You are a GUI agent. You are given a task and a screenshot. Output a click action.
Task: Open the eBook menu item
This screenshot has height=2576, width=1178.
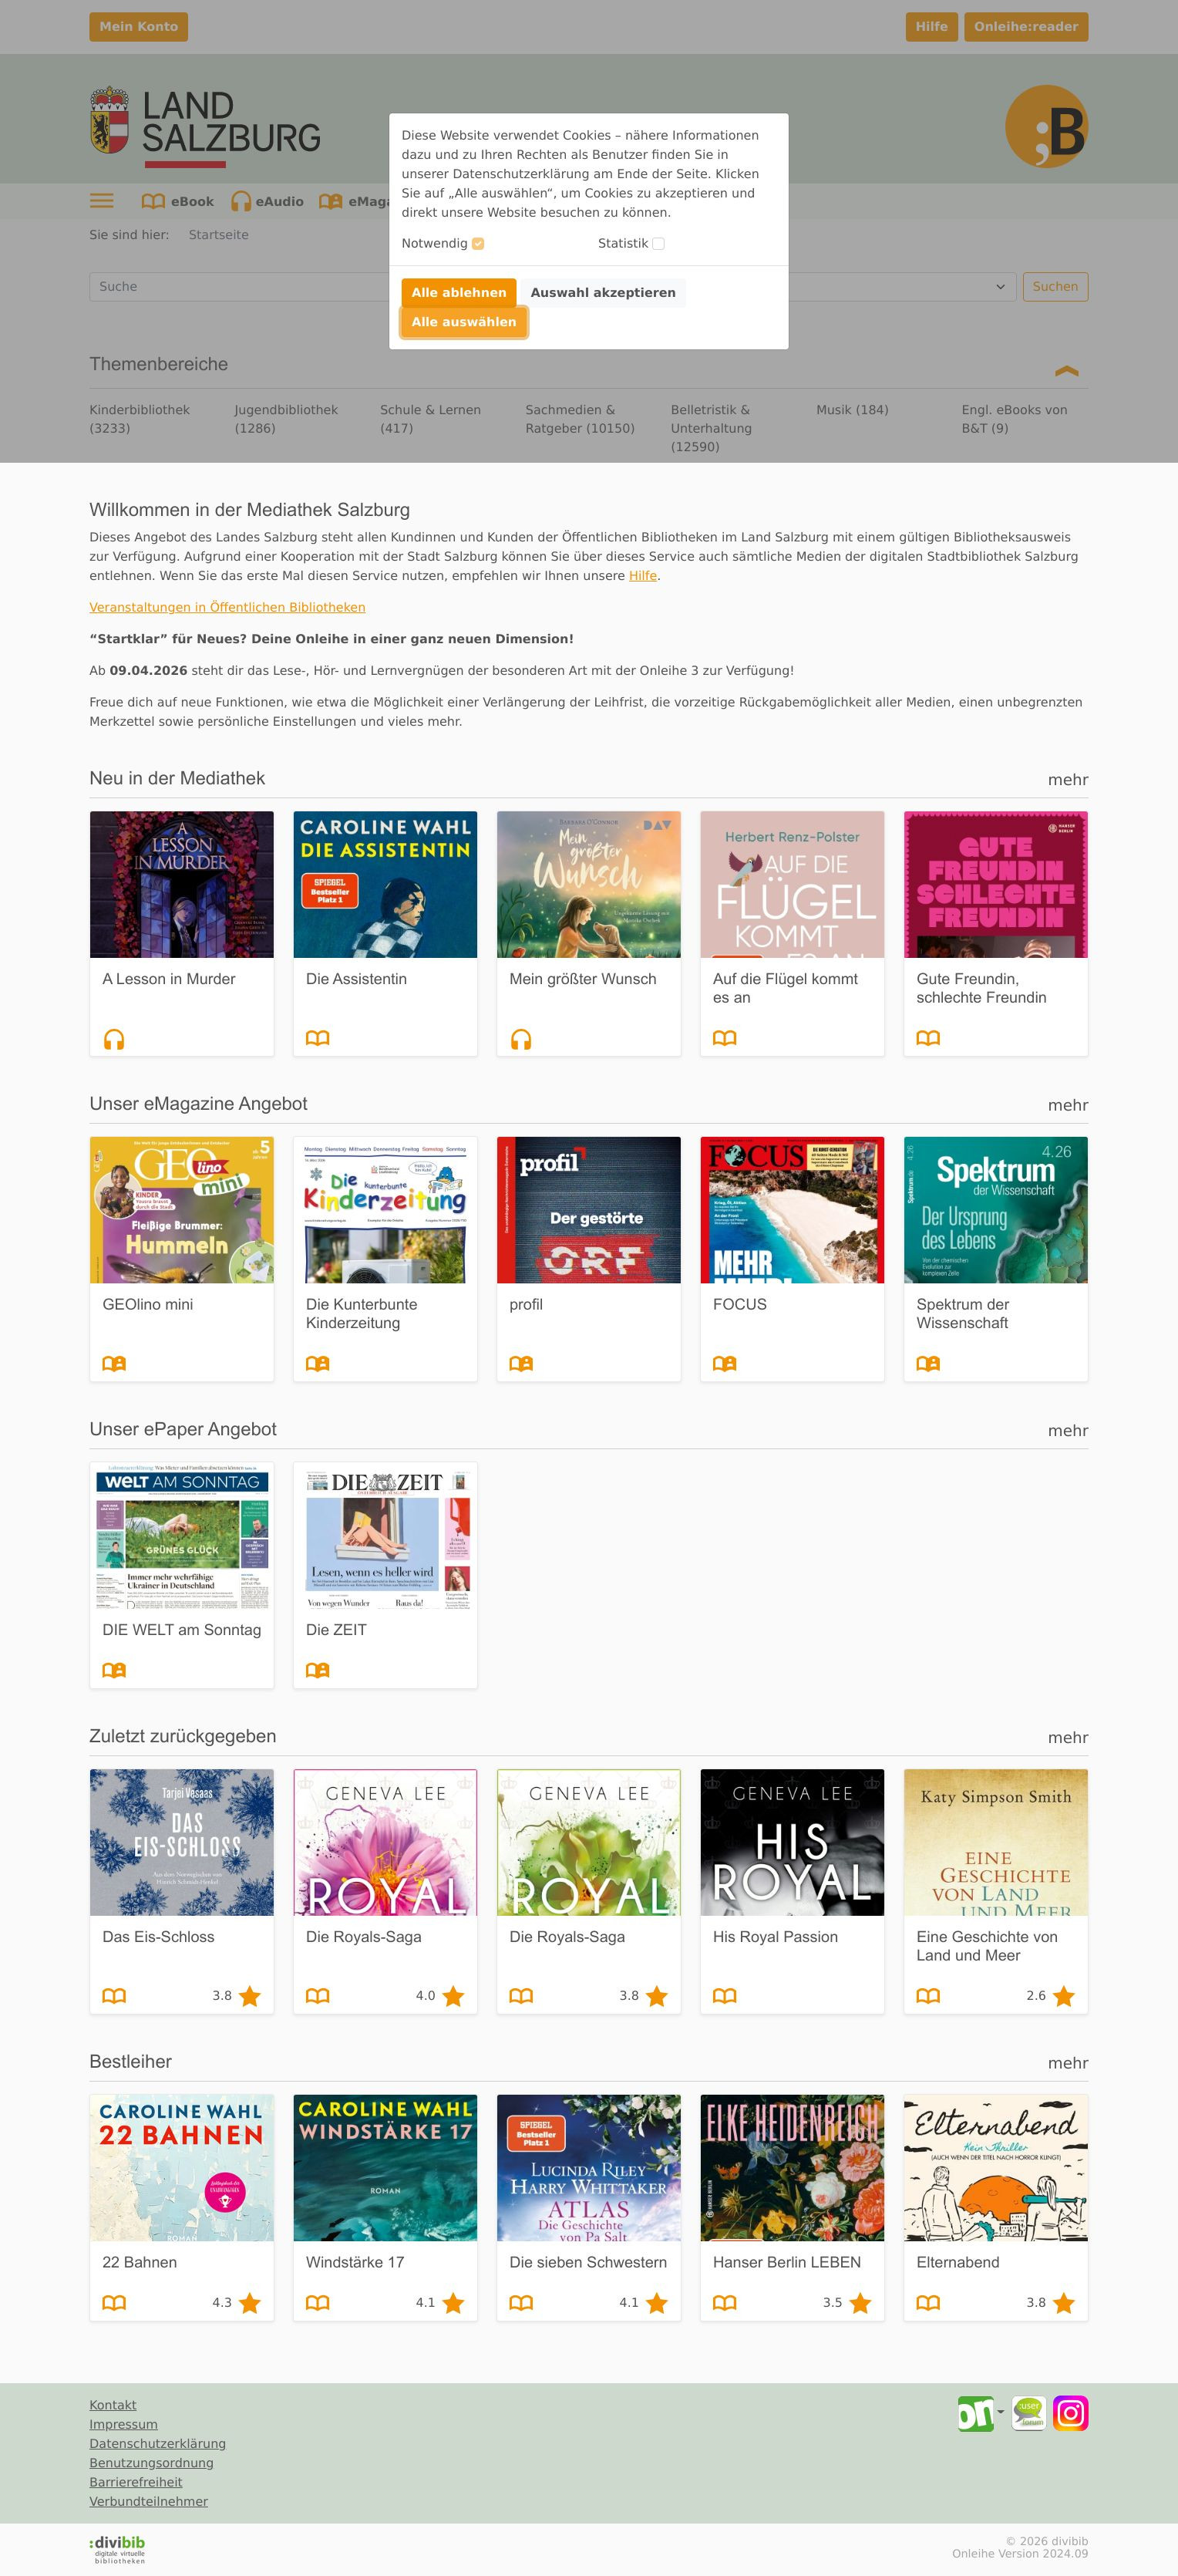pos(178,201)
